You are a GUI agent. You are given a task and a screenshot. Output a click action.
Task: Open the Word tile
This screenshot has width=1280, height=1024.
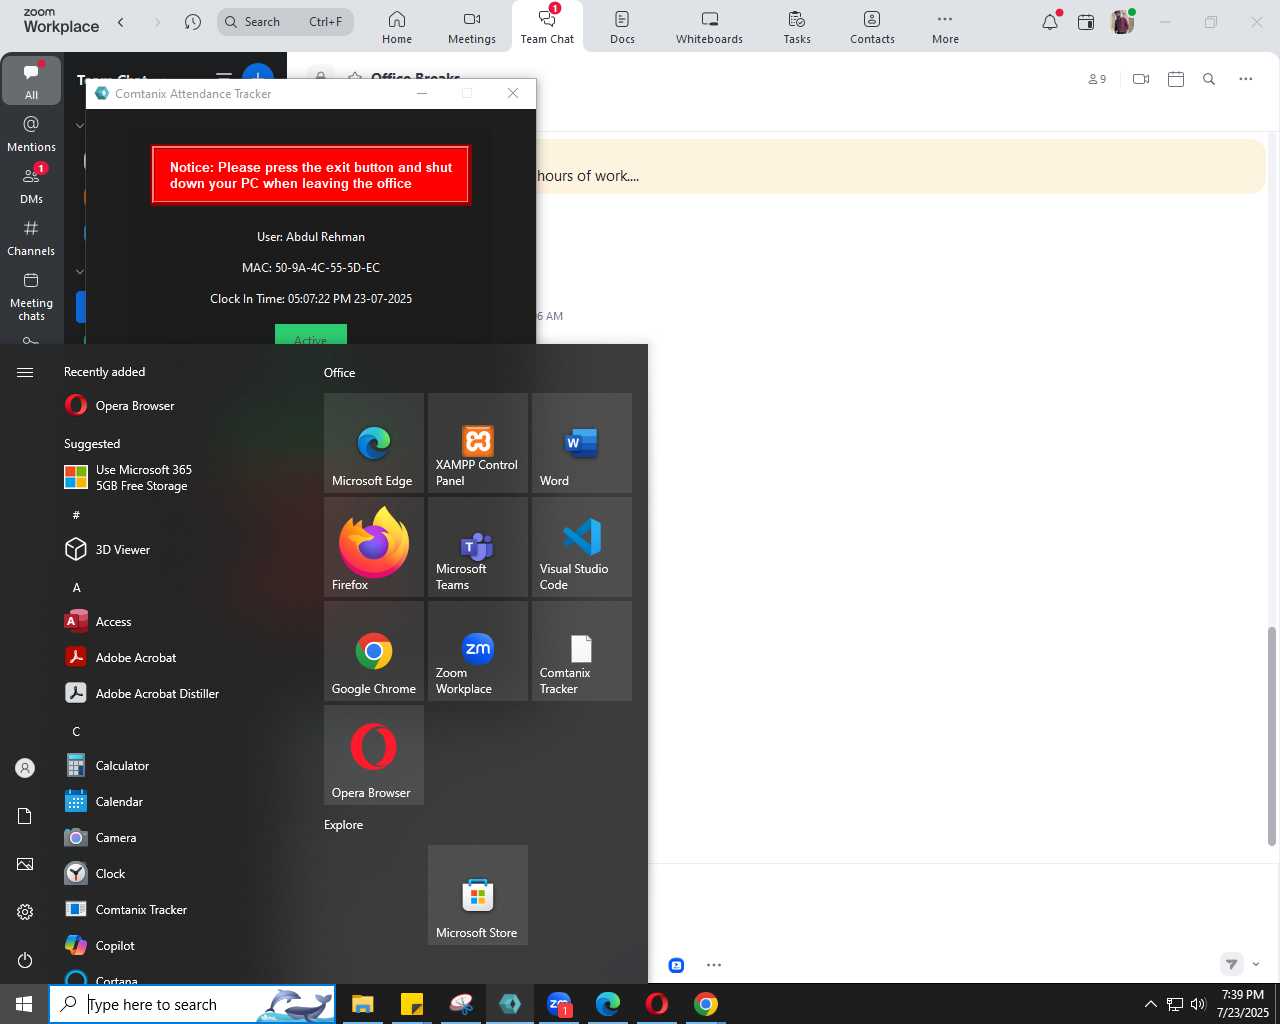582,443
